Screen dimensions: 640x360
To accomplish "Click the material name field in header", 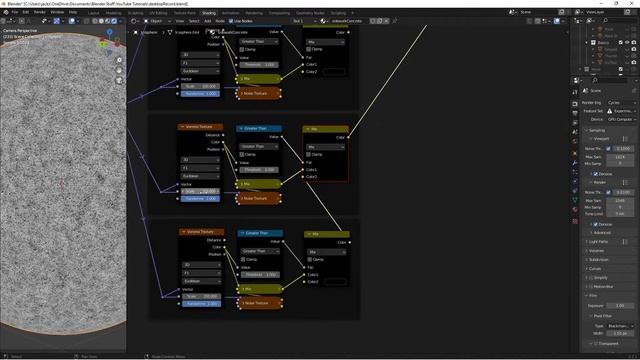I will click(x=348, y=21).
